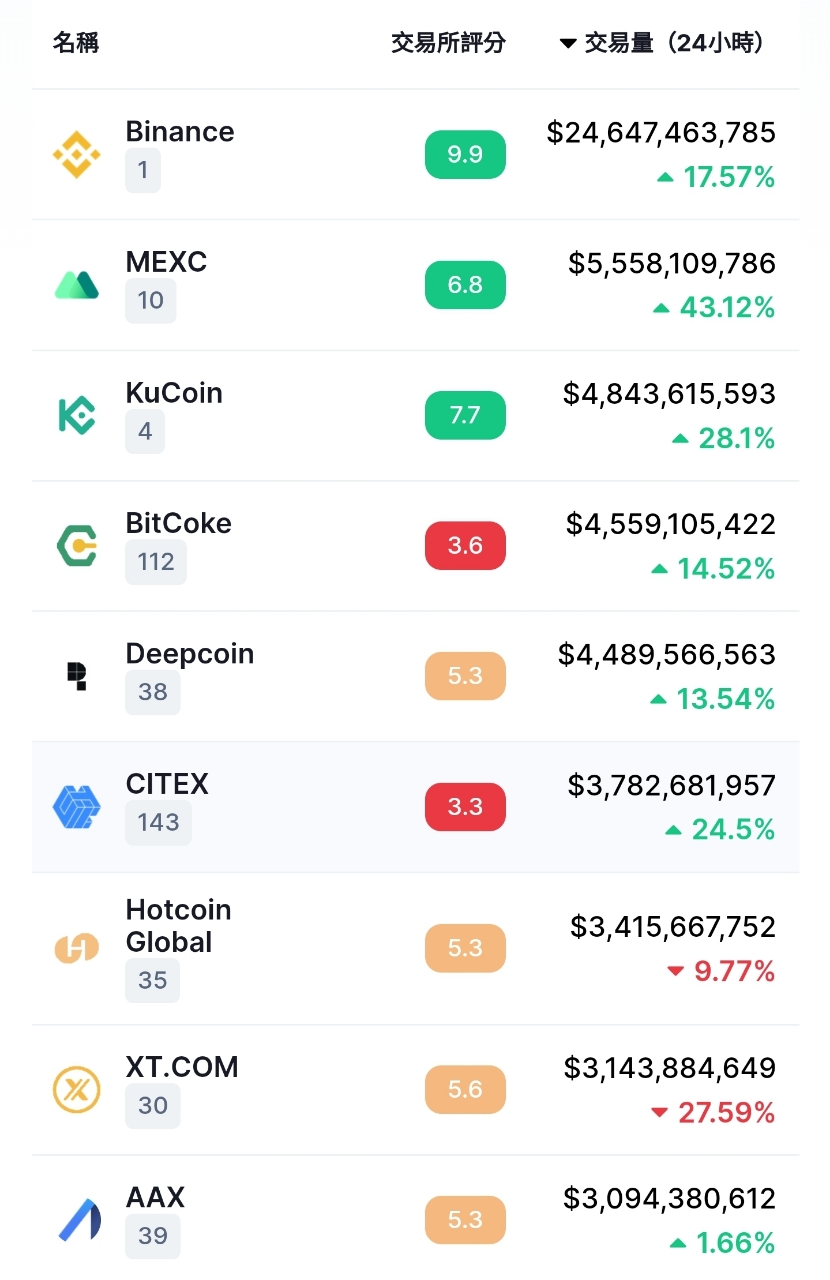
Task: Click Binance's 9.9 green score badge
Action: (x=465, y=155)
